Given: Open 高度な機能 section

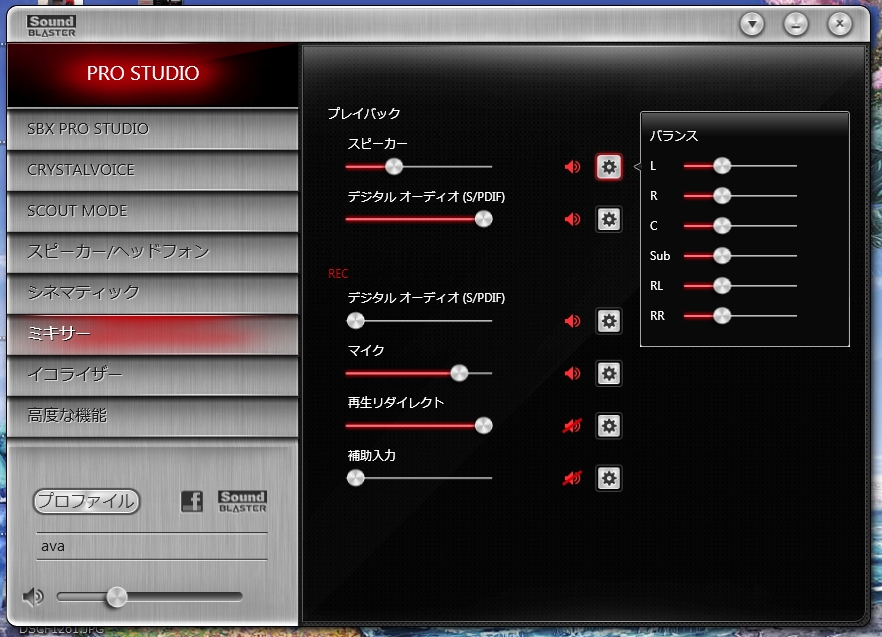Looking at the screenshot, I should pos(152,416).
